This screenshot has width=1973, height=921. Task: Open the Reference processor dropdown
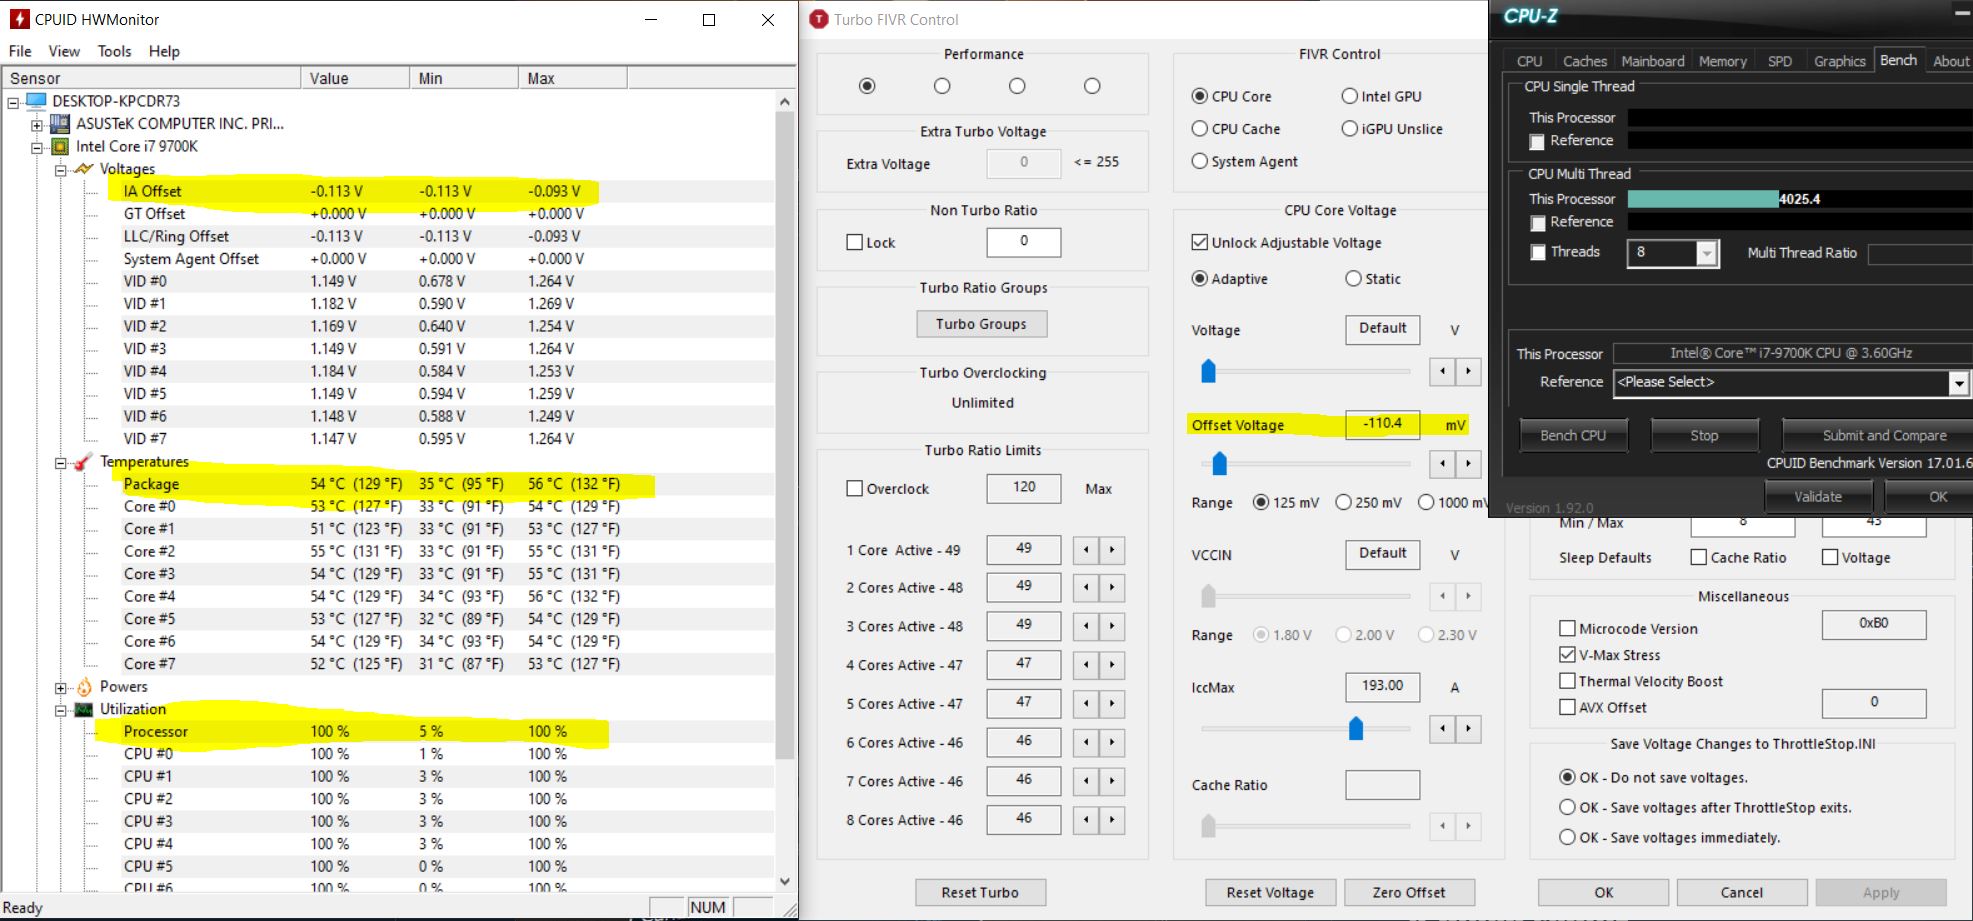pos(1958,383)
